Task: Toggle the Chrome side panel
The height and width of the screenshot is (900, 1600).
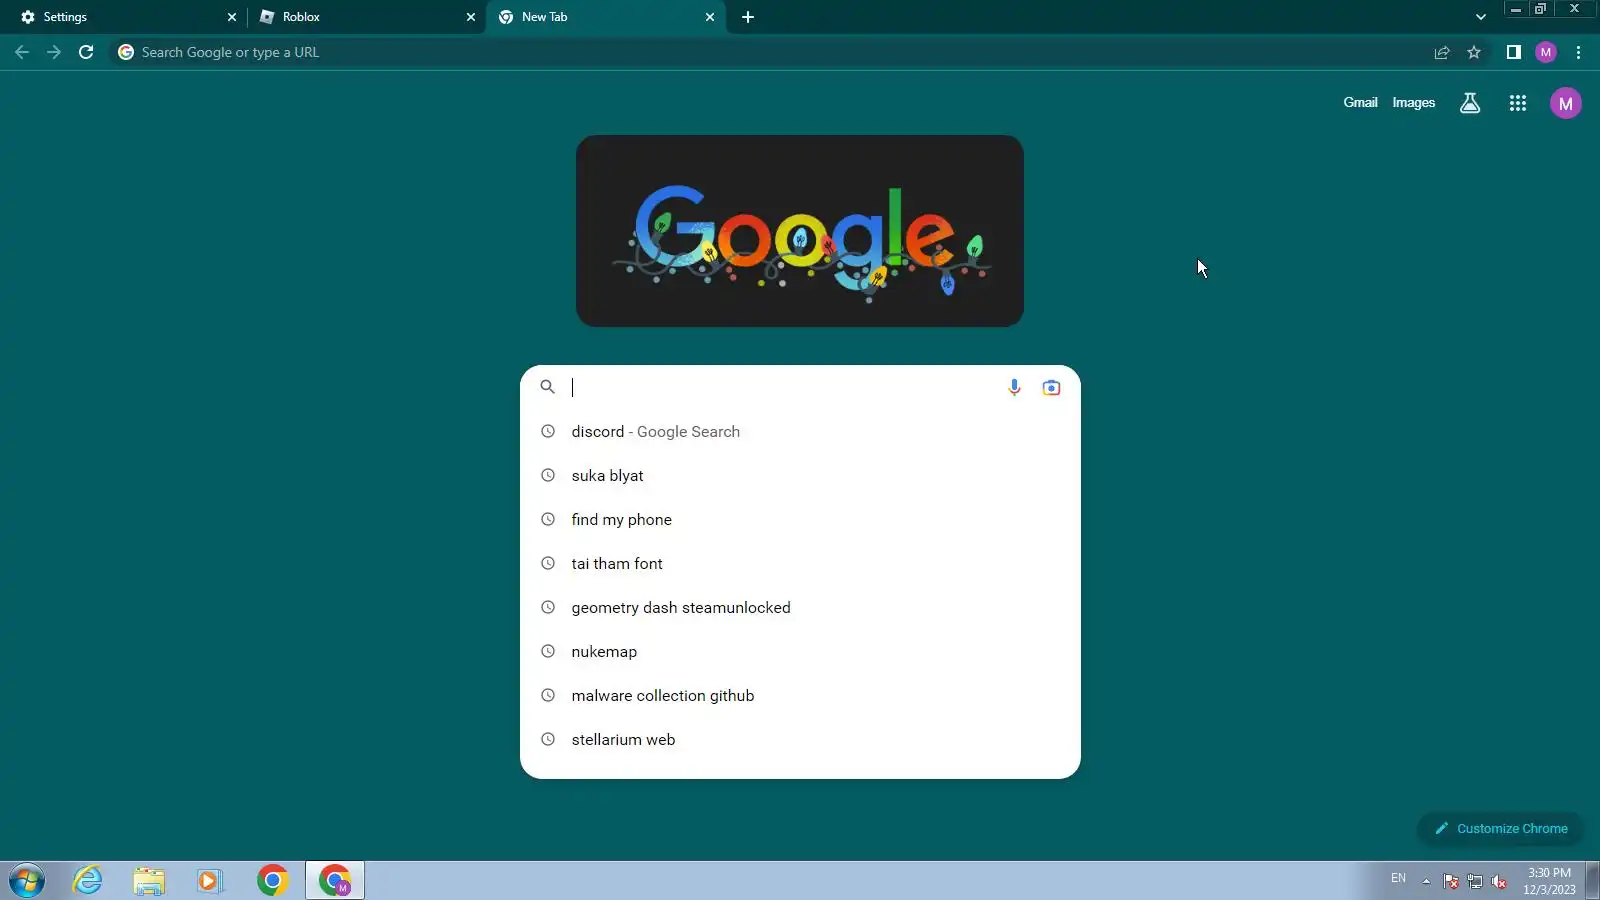Action: (x=1514, y=52)
